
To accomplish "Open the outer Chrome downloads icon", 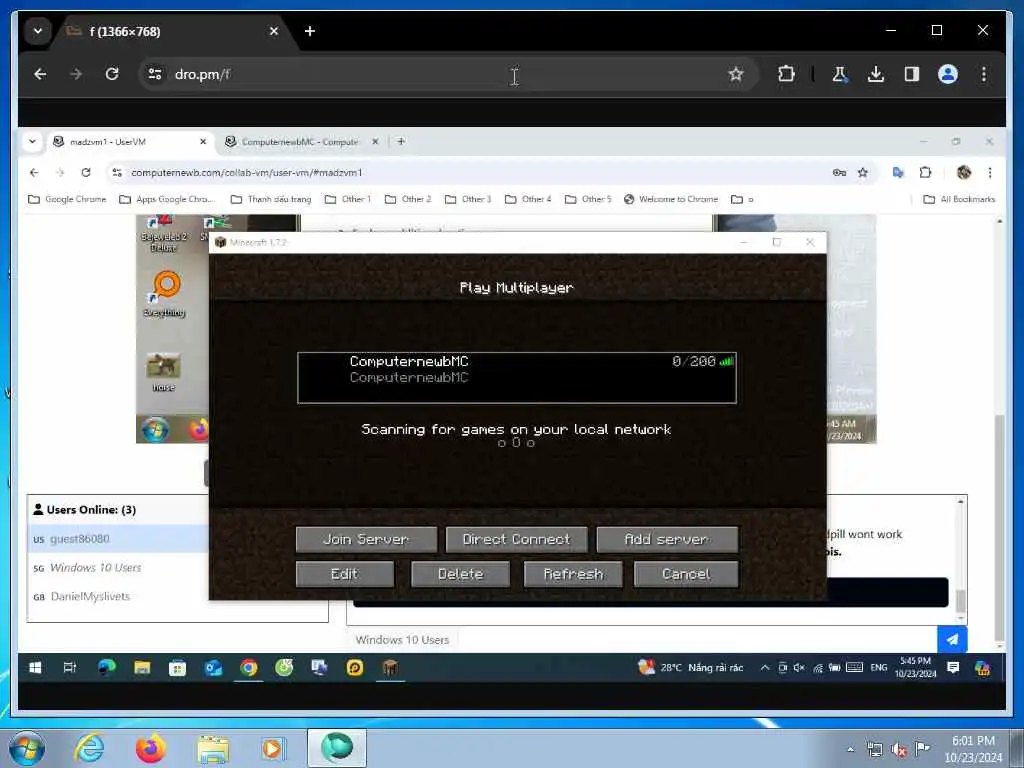I will [876, 74].
